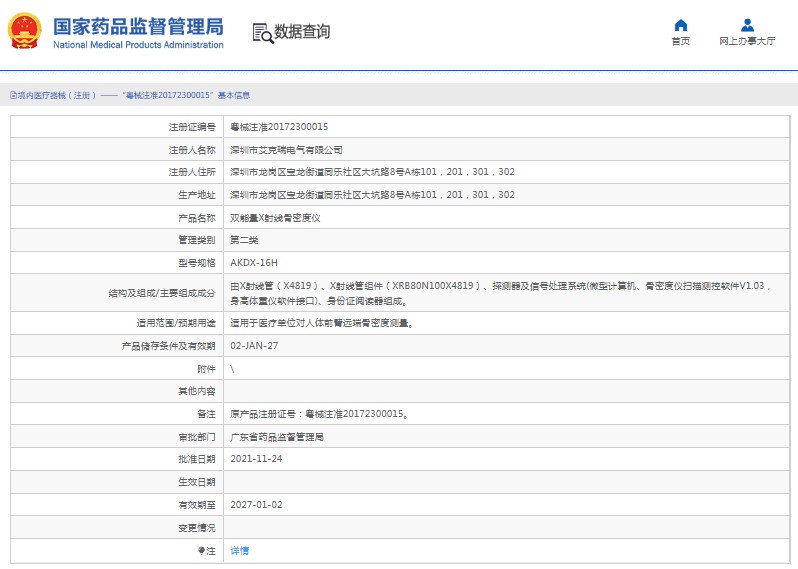Click the intended use value 适用于医疗单位
This screenshot has width=798, height=569.
(x=321, y=323)
